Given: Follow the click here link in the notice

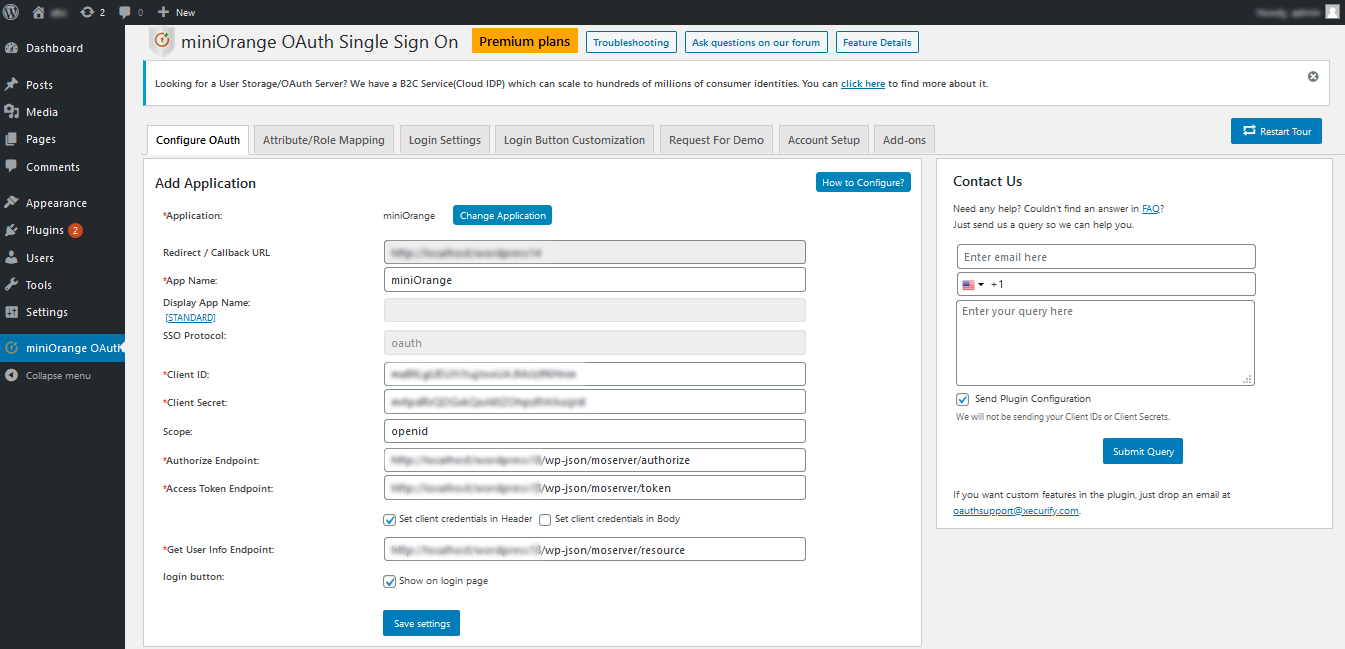Looking at the screenshot, I should (x=861, y=83).
